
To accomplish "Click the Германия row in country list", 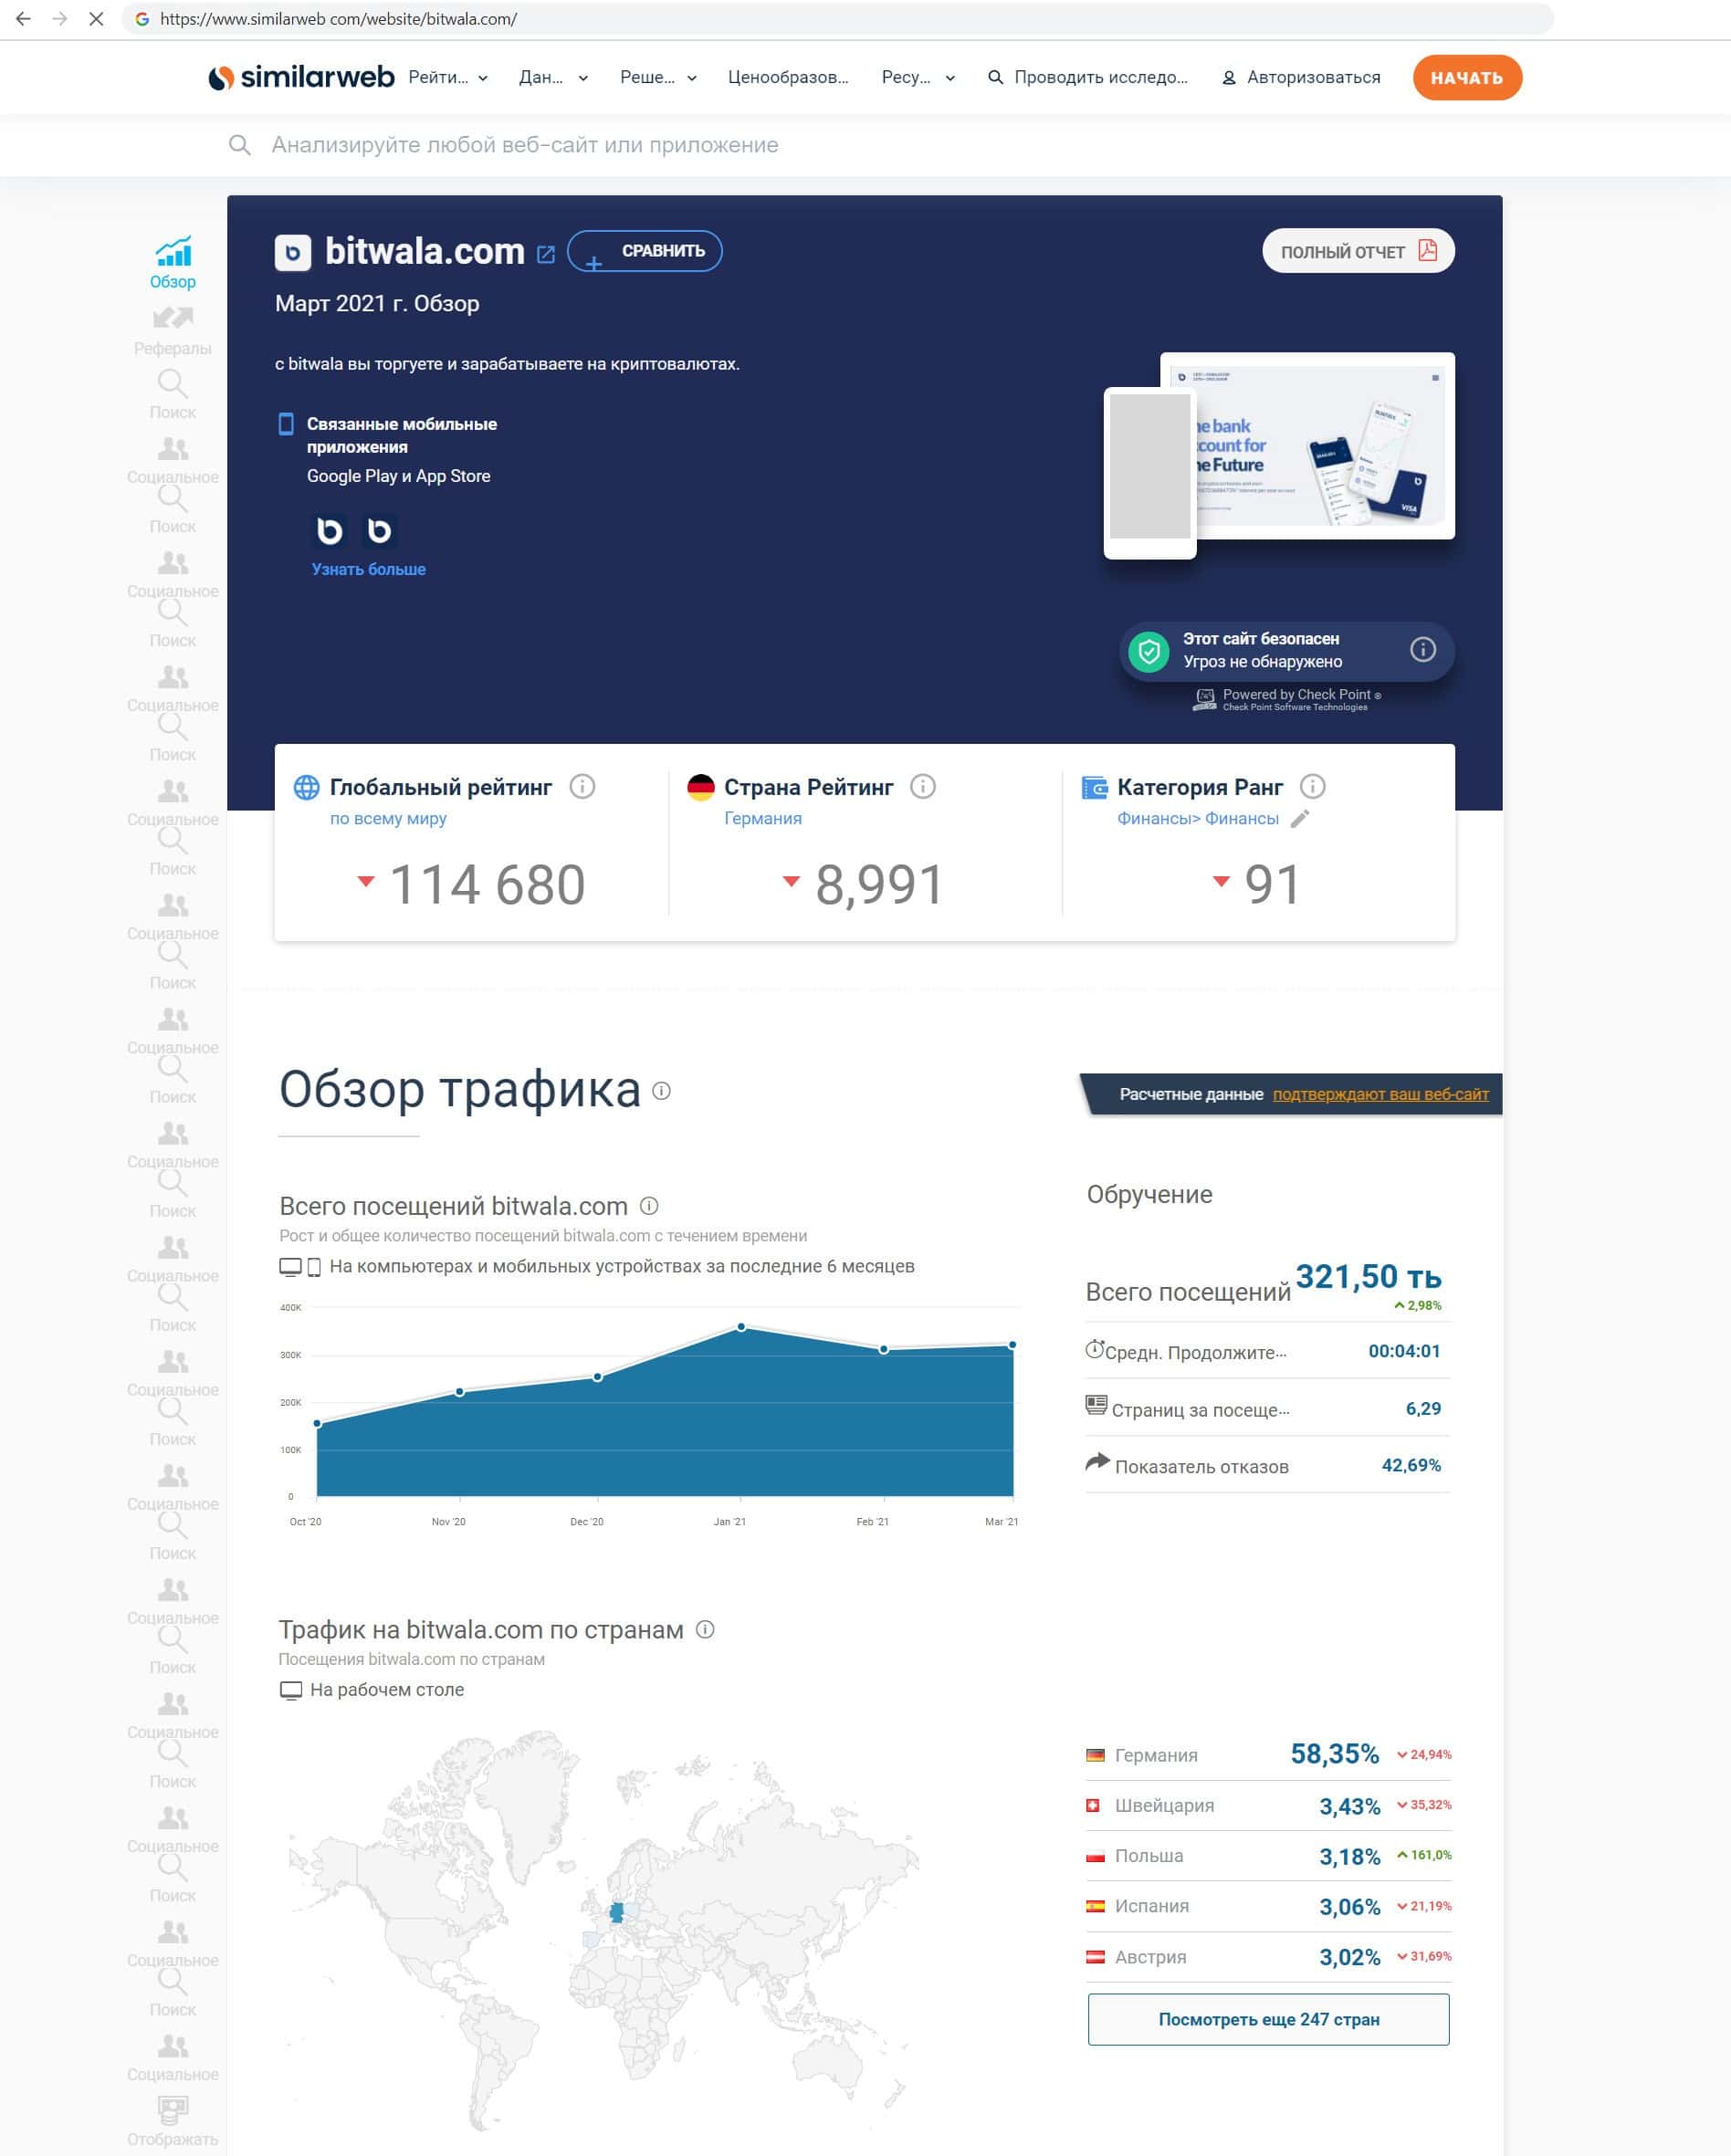I will coord(1268,1755).
